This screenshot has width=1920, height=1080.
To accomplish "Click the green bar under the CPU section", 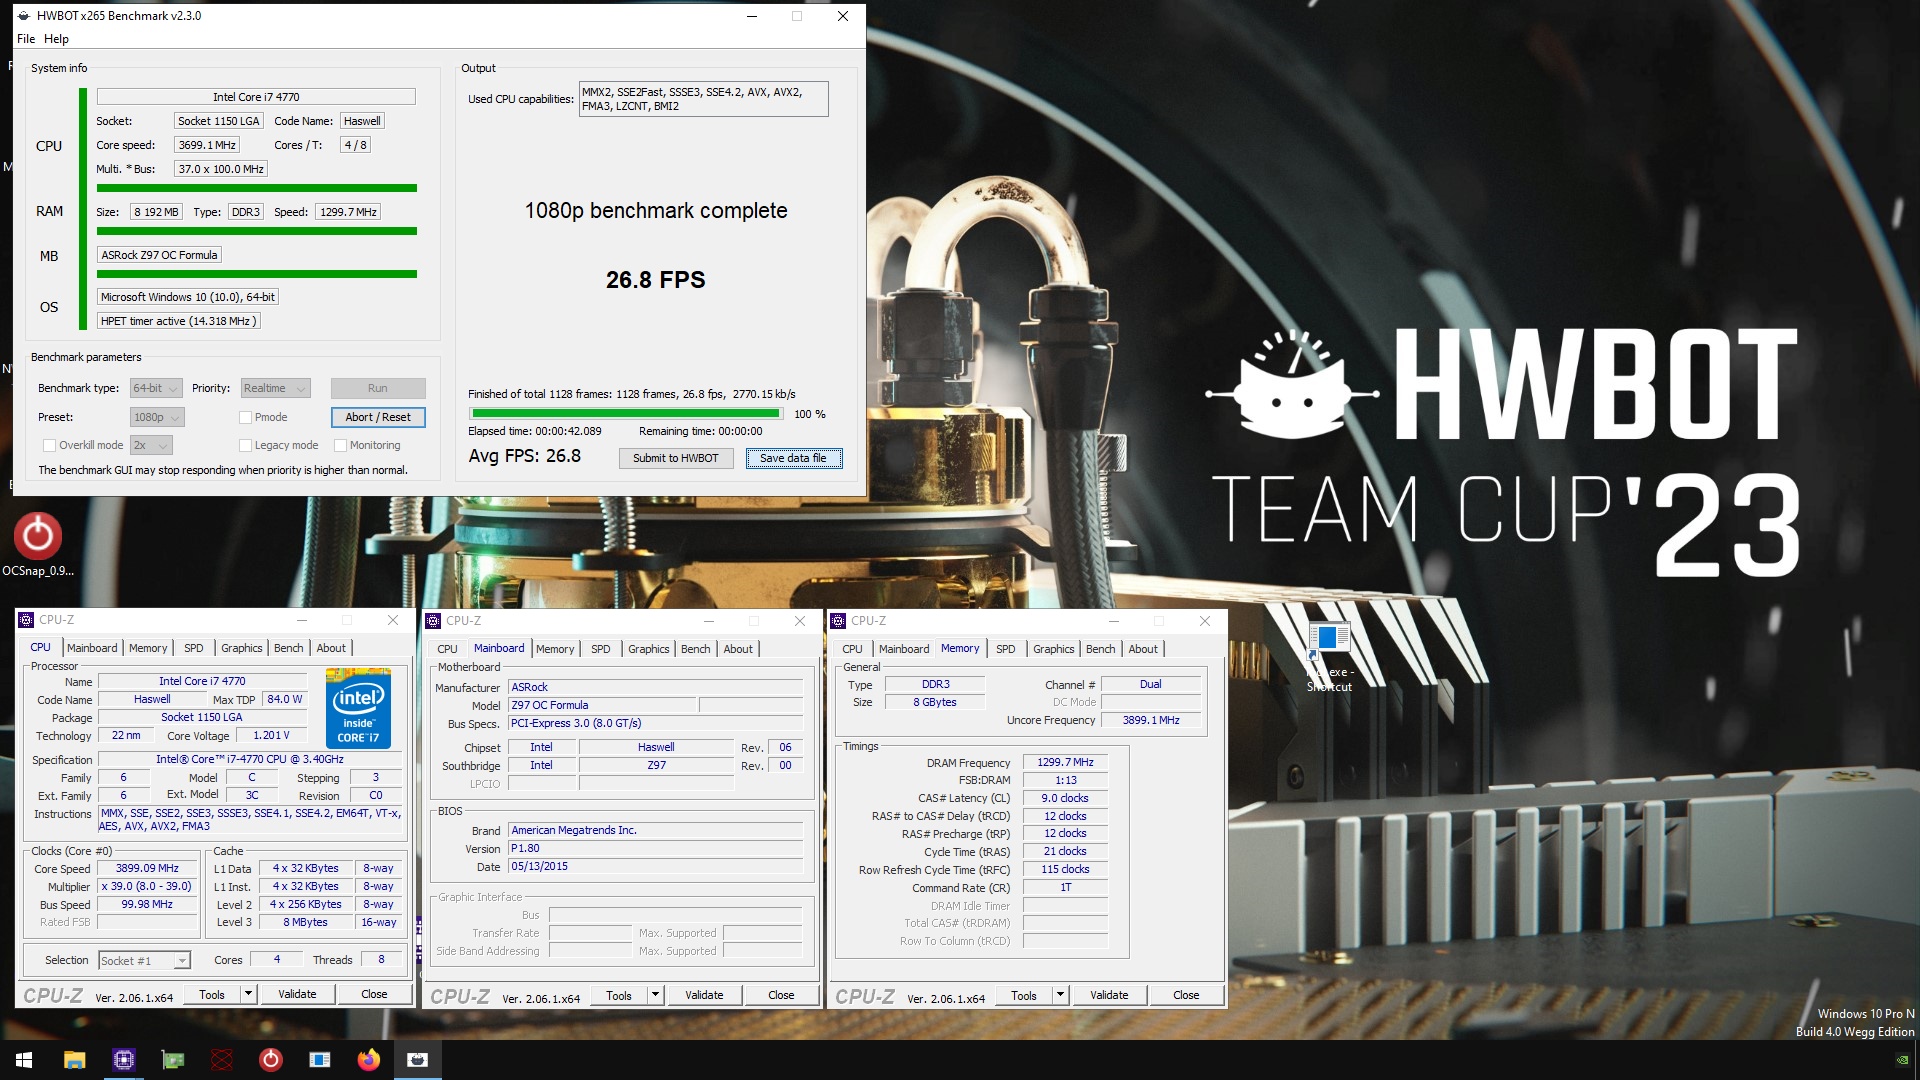I will pyautogui.click(x=257, y=188).
